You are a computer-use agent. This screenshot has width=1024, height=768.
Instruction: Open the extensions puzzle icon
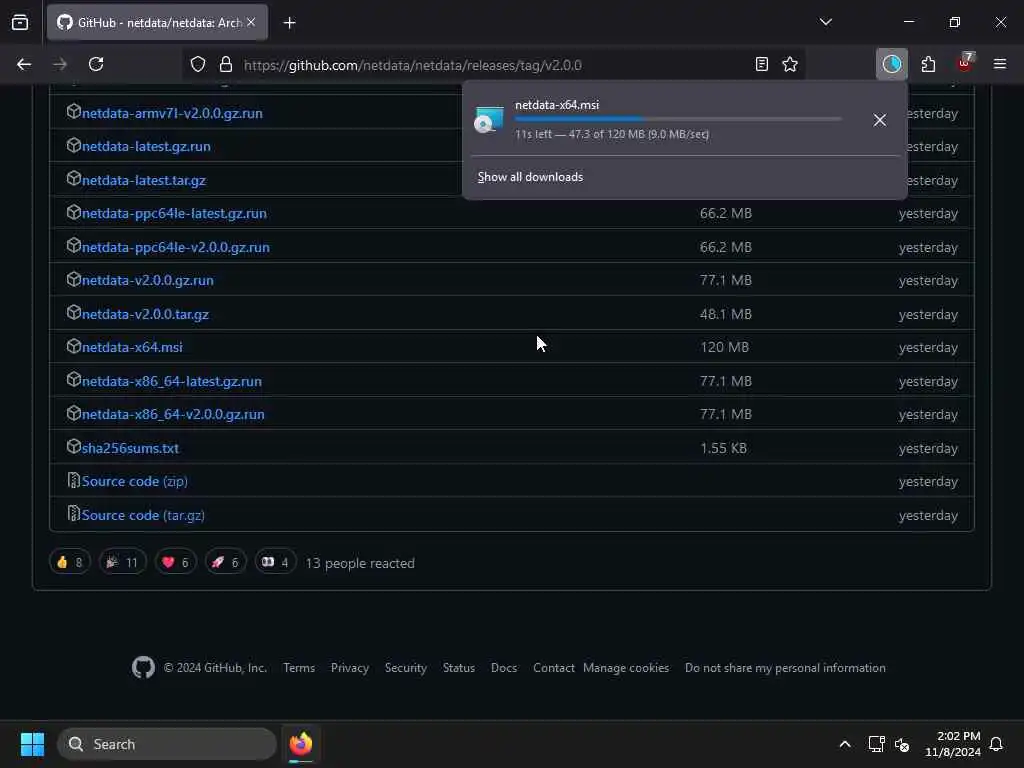(x=928, y=64)
